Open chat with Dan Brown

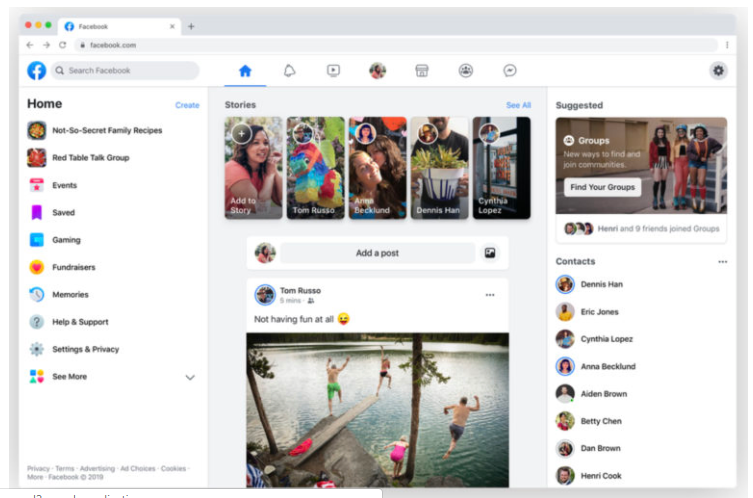588,449
